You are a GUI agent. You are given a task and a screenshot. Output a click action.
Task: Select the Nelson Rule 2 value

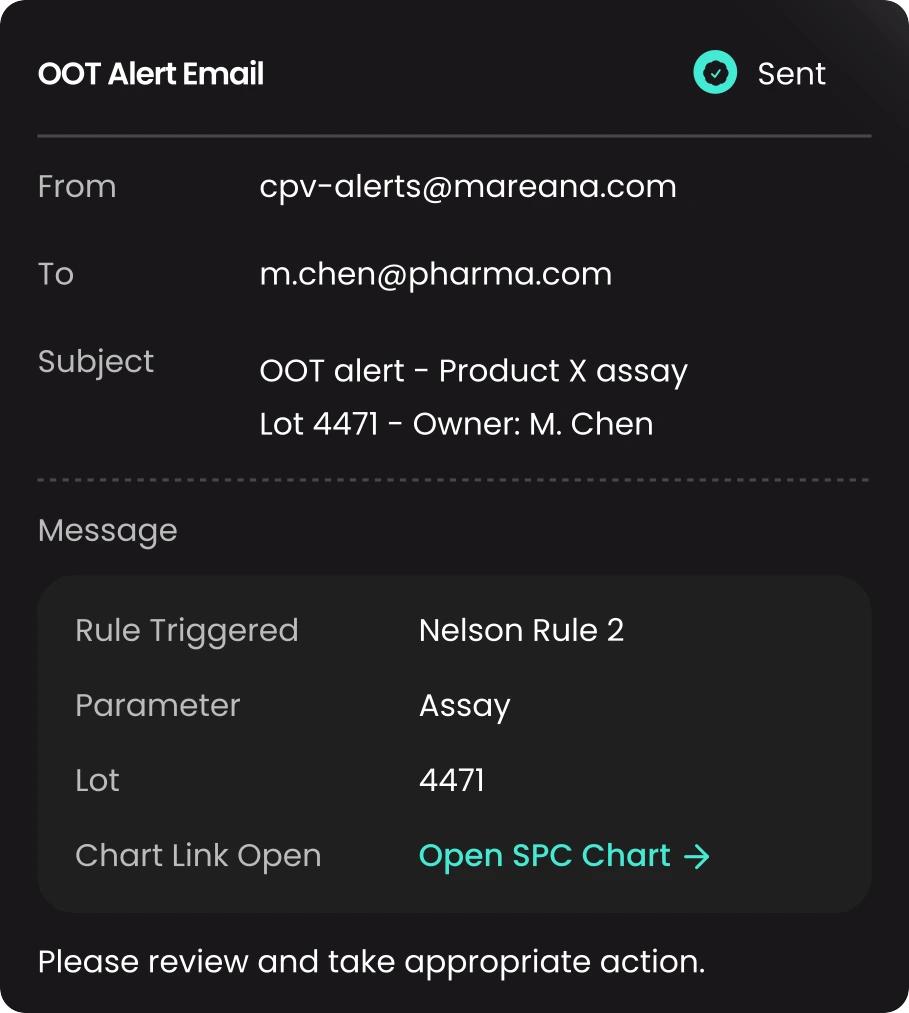521,631
